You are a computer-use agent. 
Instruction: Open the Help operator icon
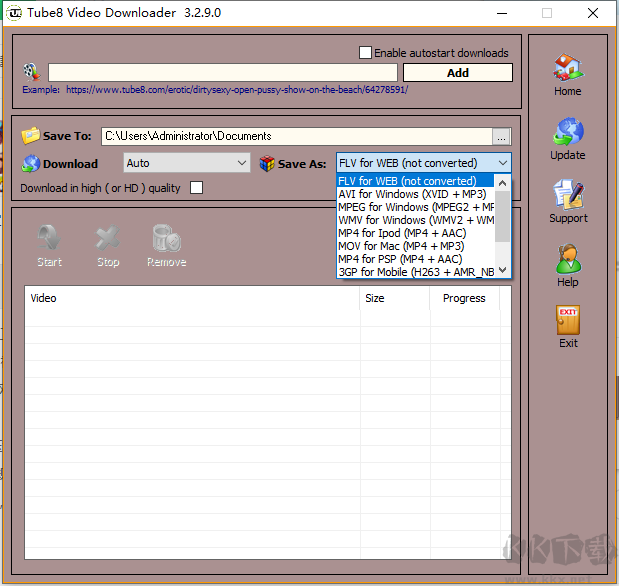click(568, 259)
